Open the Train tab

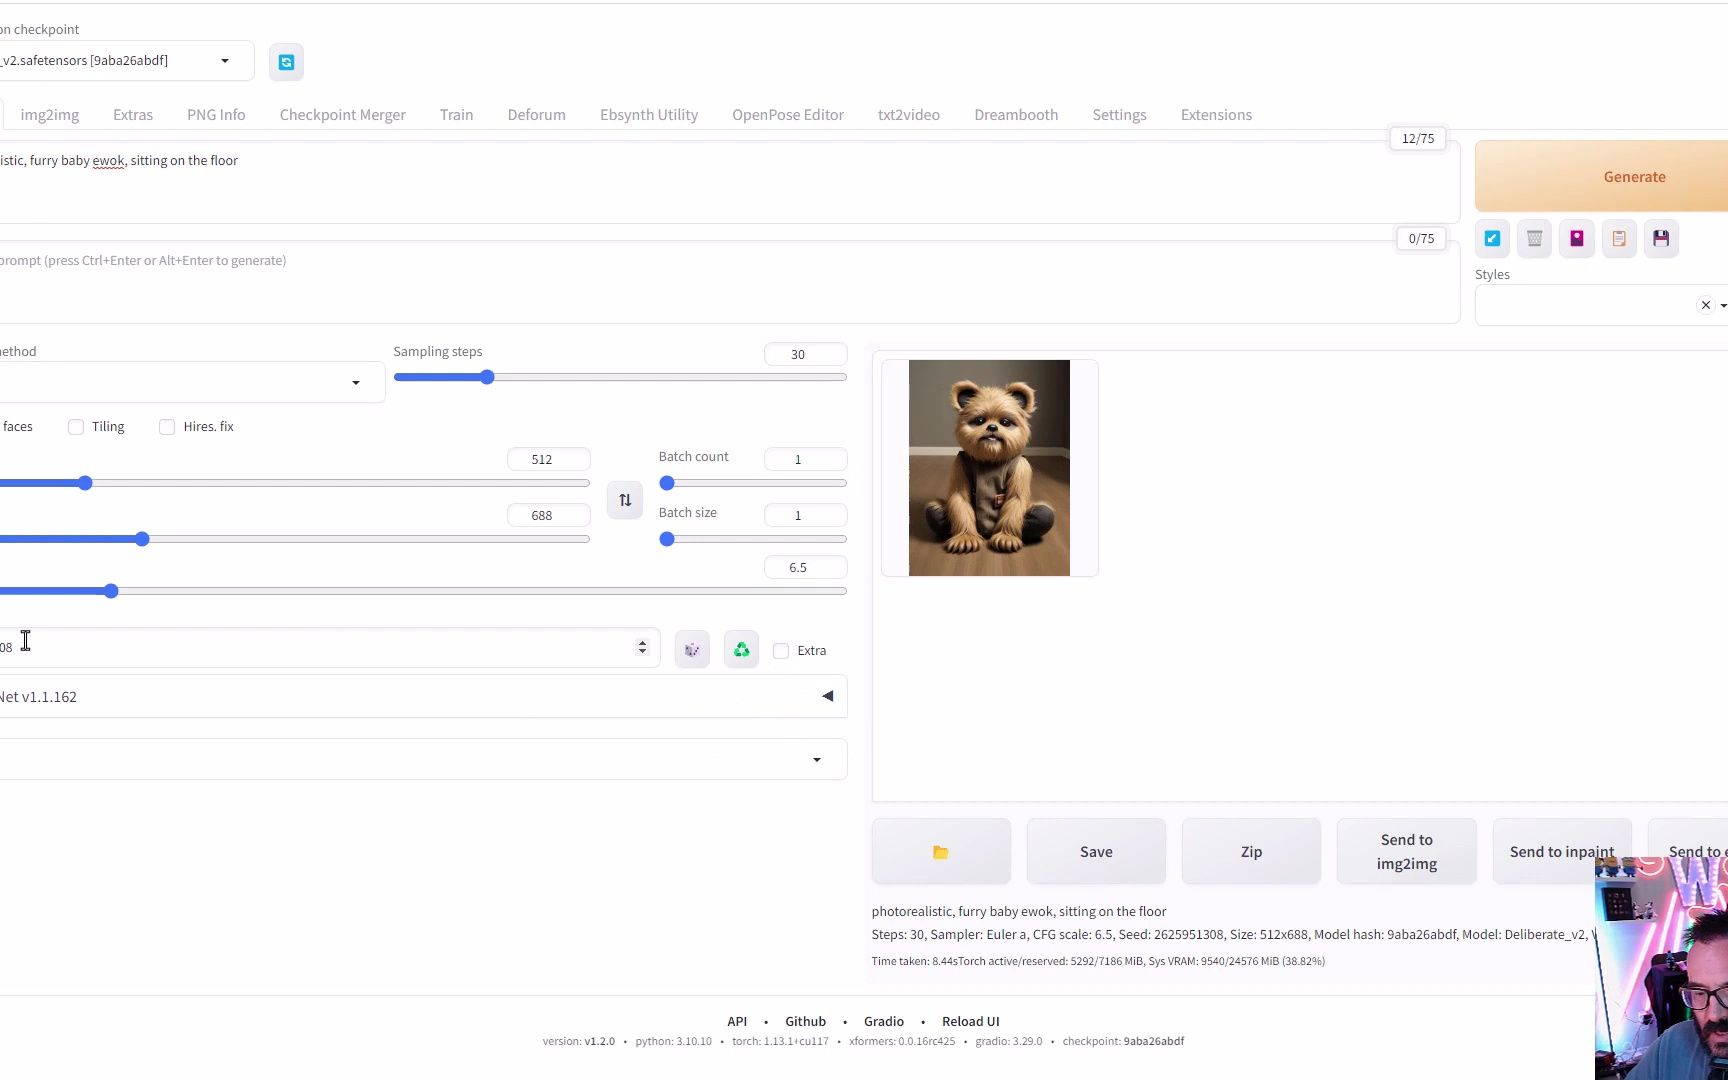tap(456, 115)
